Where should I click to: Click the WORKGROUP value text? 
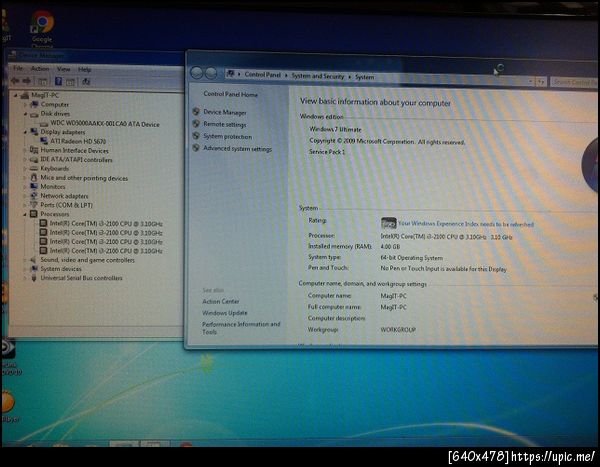[x=398, y=330]
